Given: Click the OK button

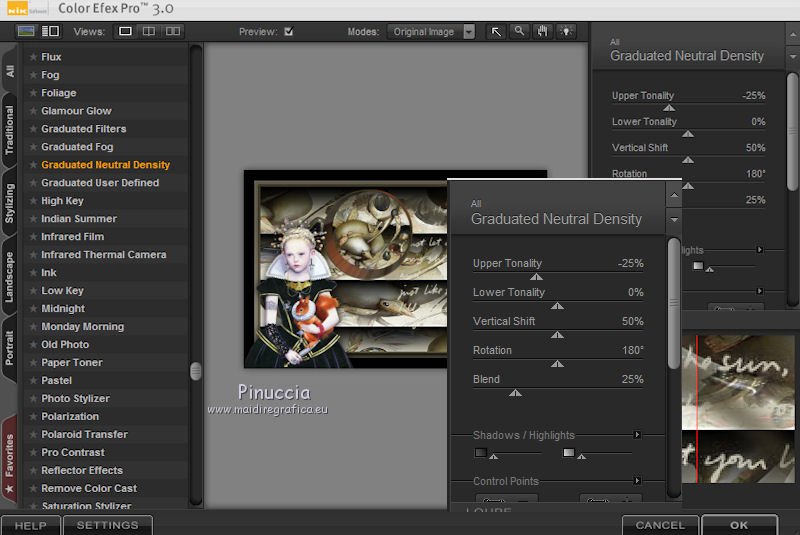Looking at the screenshot, I should pyautogui.click(x=739, y=525).
